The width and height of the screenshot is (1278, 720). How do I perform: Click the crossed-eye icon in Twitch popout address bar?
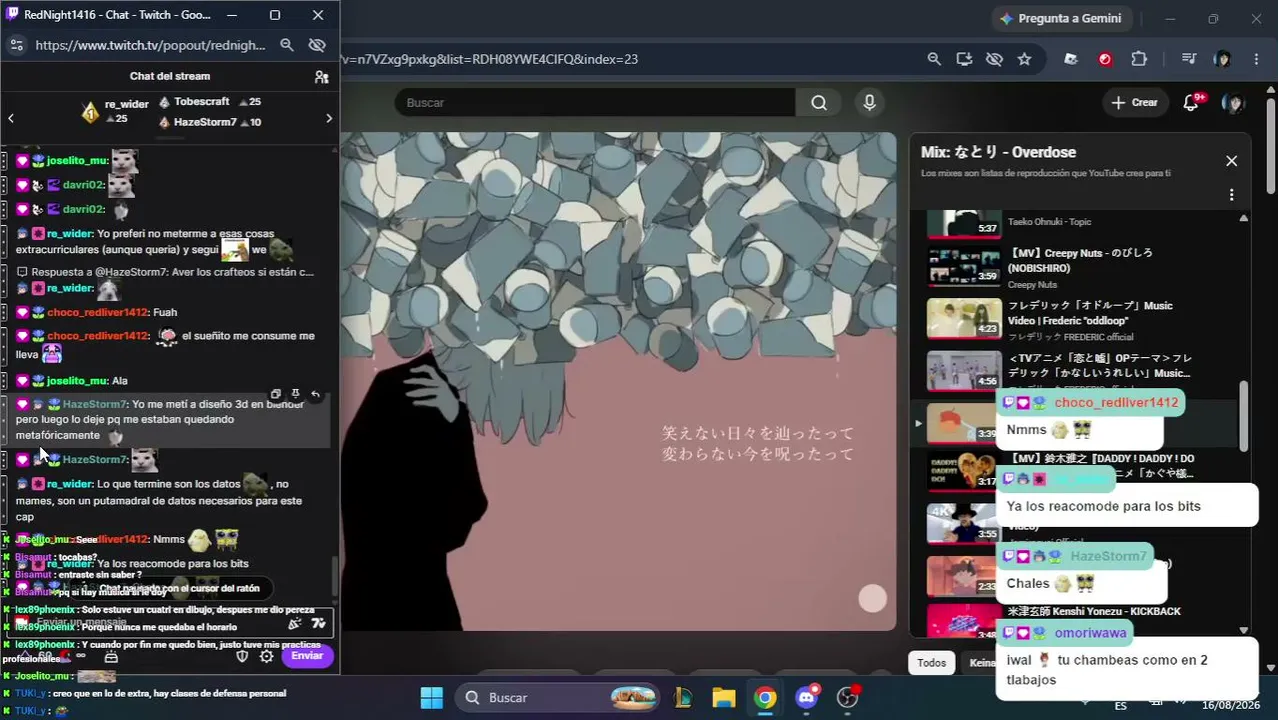pyautogui.click(x=318, y=45)
